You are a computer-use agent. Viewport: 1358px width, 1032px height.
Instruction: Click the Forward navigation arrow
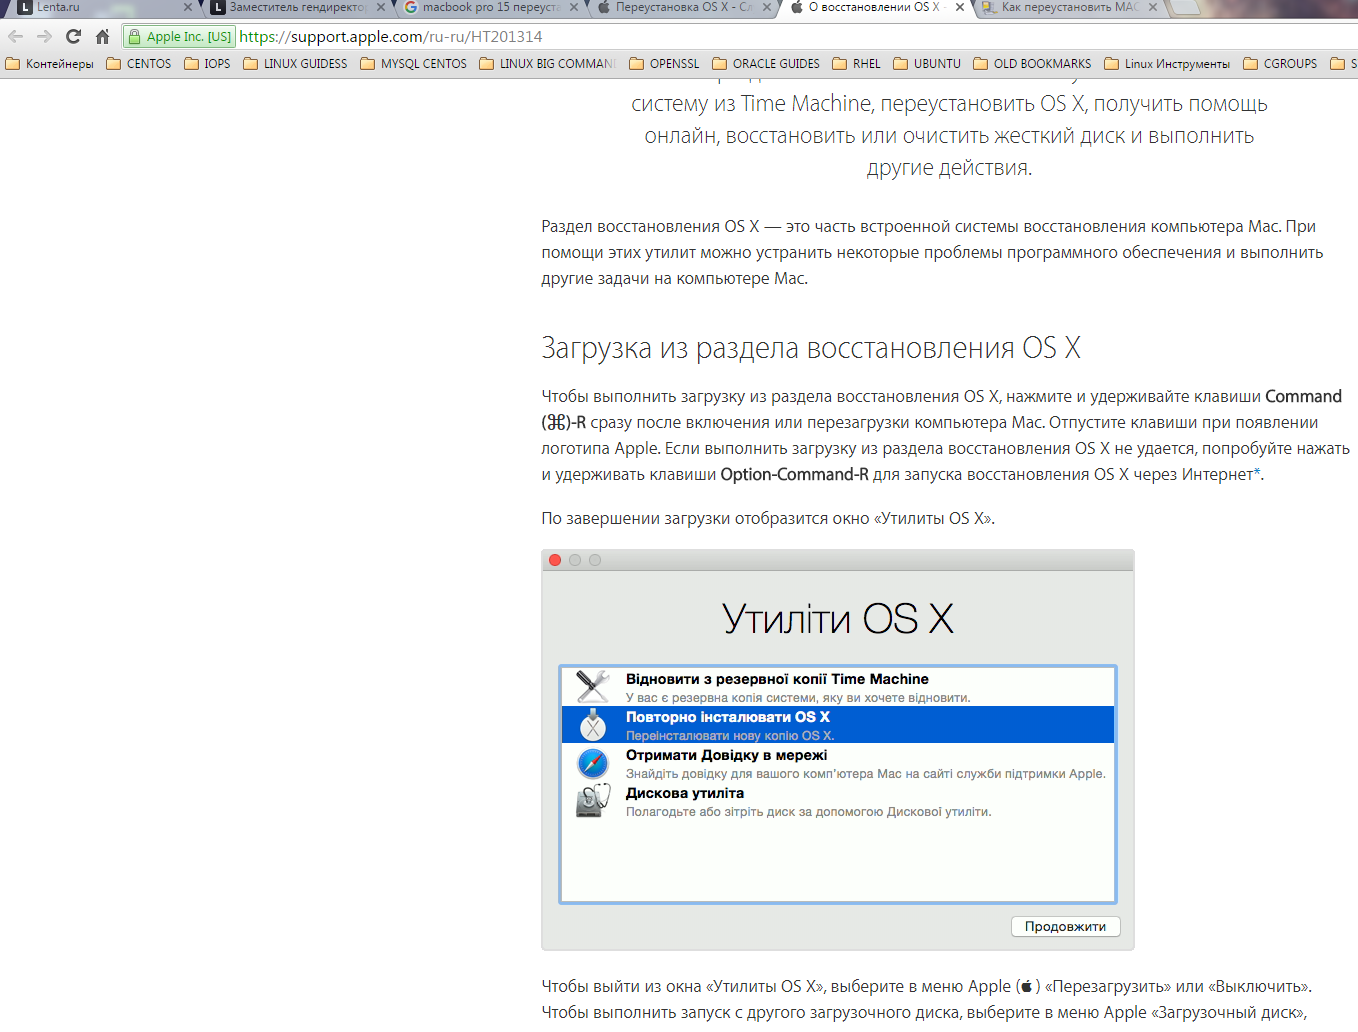coord(44,37)
